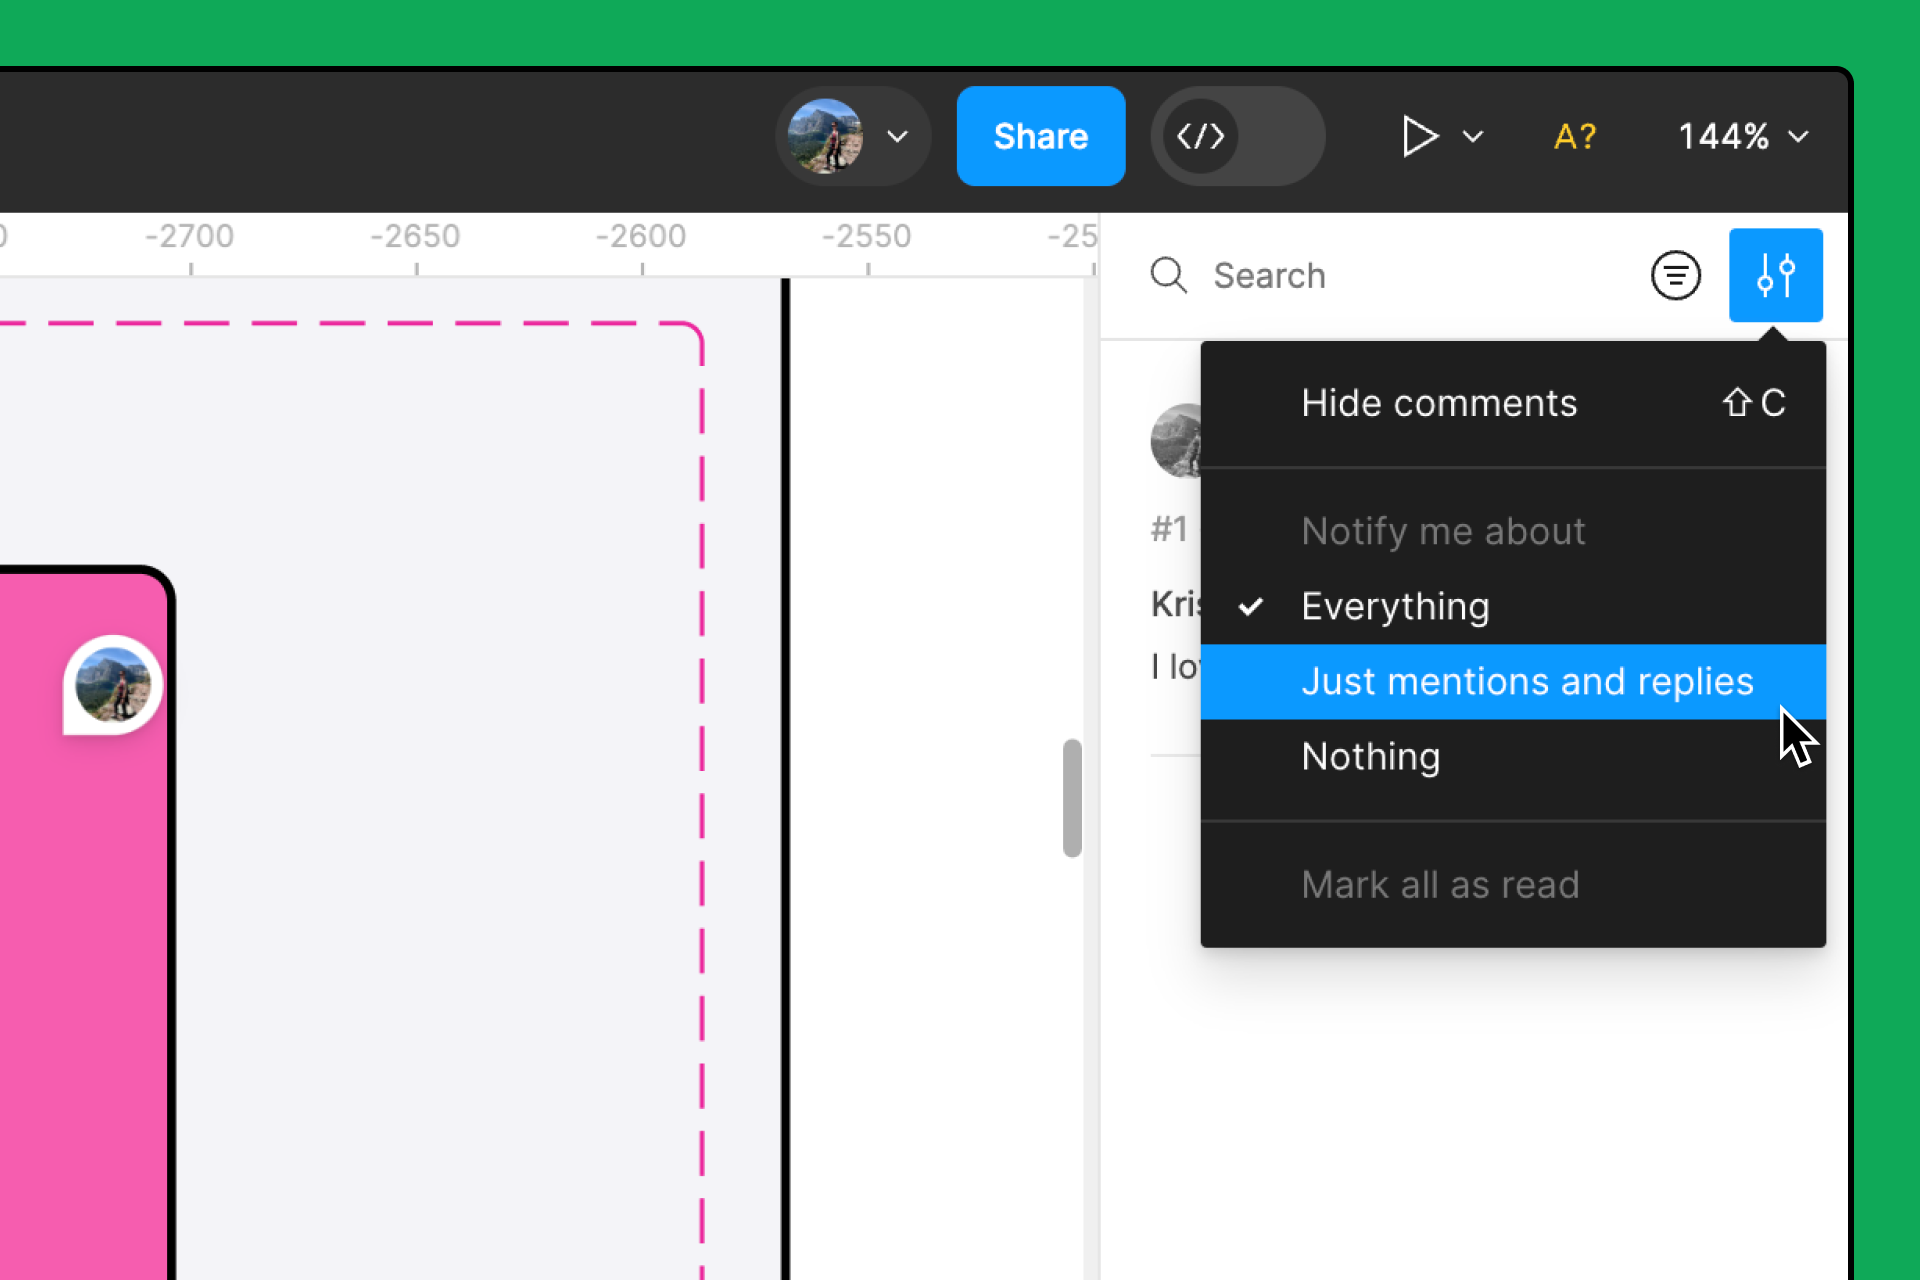
Task: Open the present options chevron
Action: point(1473,136)
